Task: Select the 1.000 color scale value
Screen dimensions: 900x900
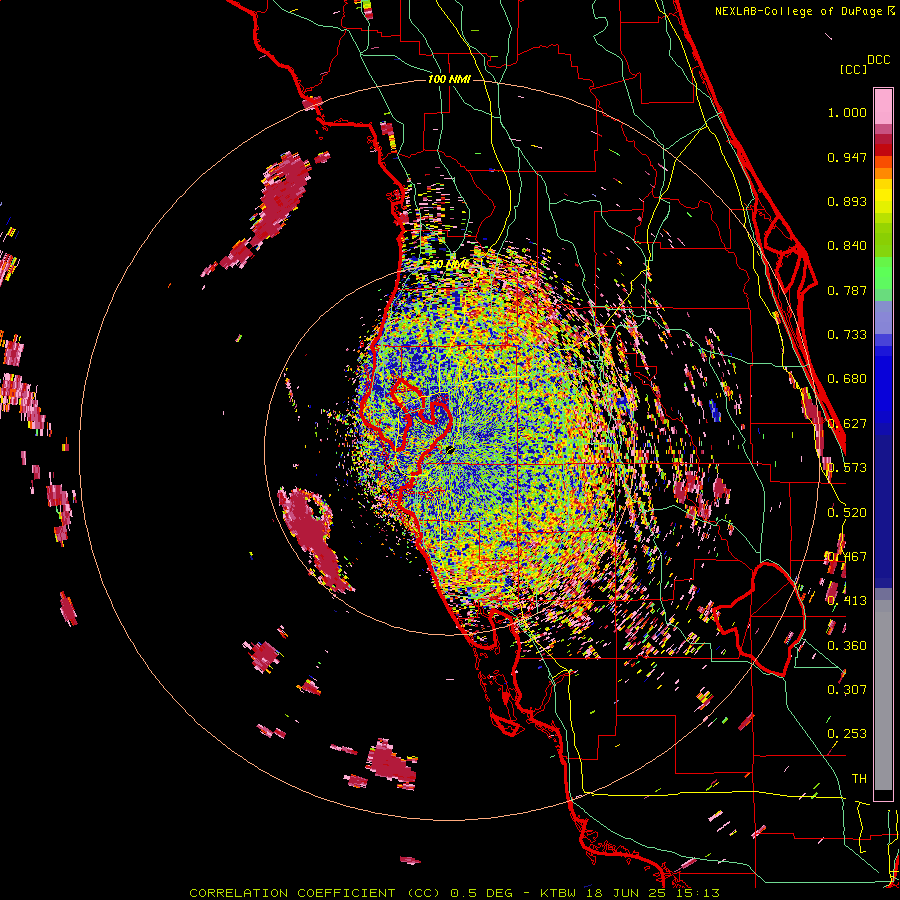Action: click(x=847, y=112)
